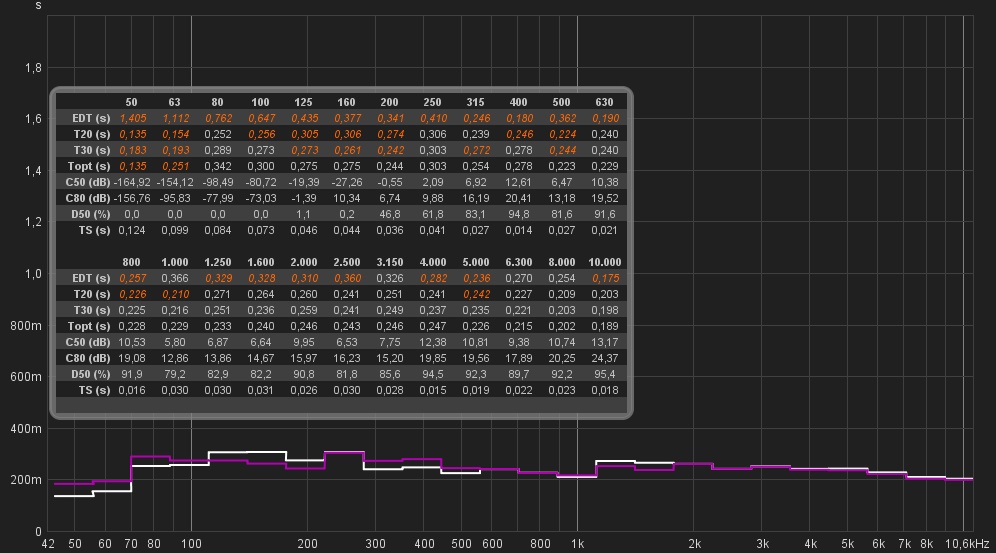
Task: Select the 1,8 label on vertical axis
Action: (33, 68)
